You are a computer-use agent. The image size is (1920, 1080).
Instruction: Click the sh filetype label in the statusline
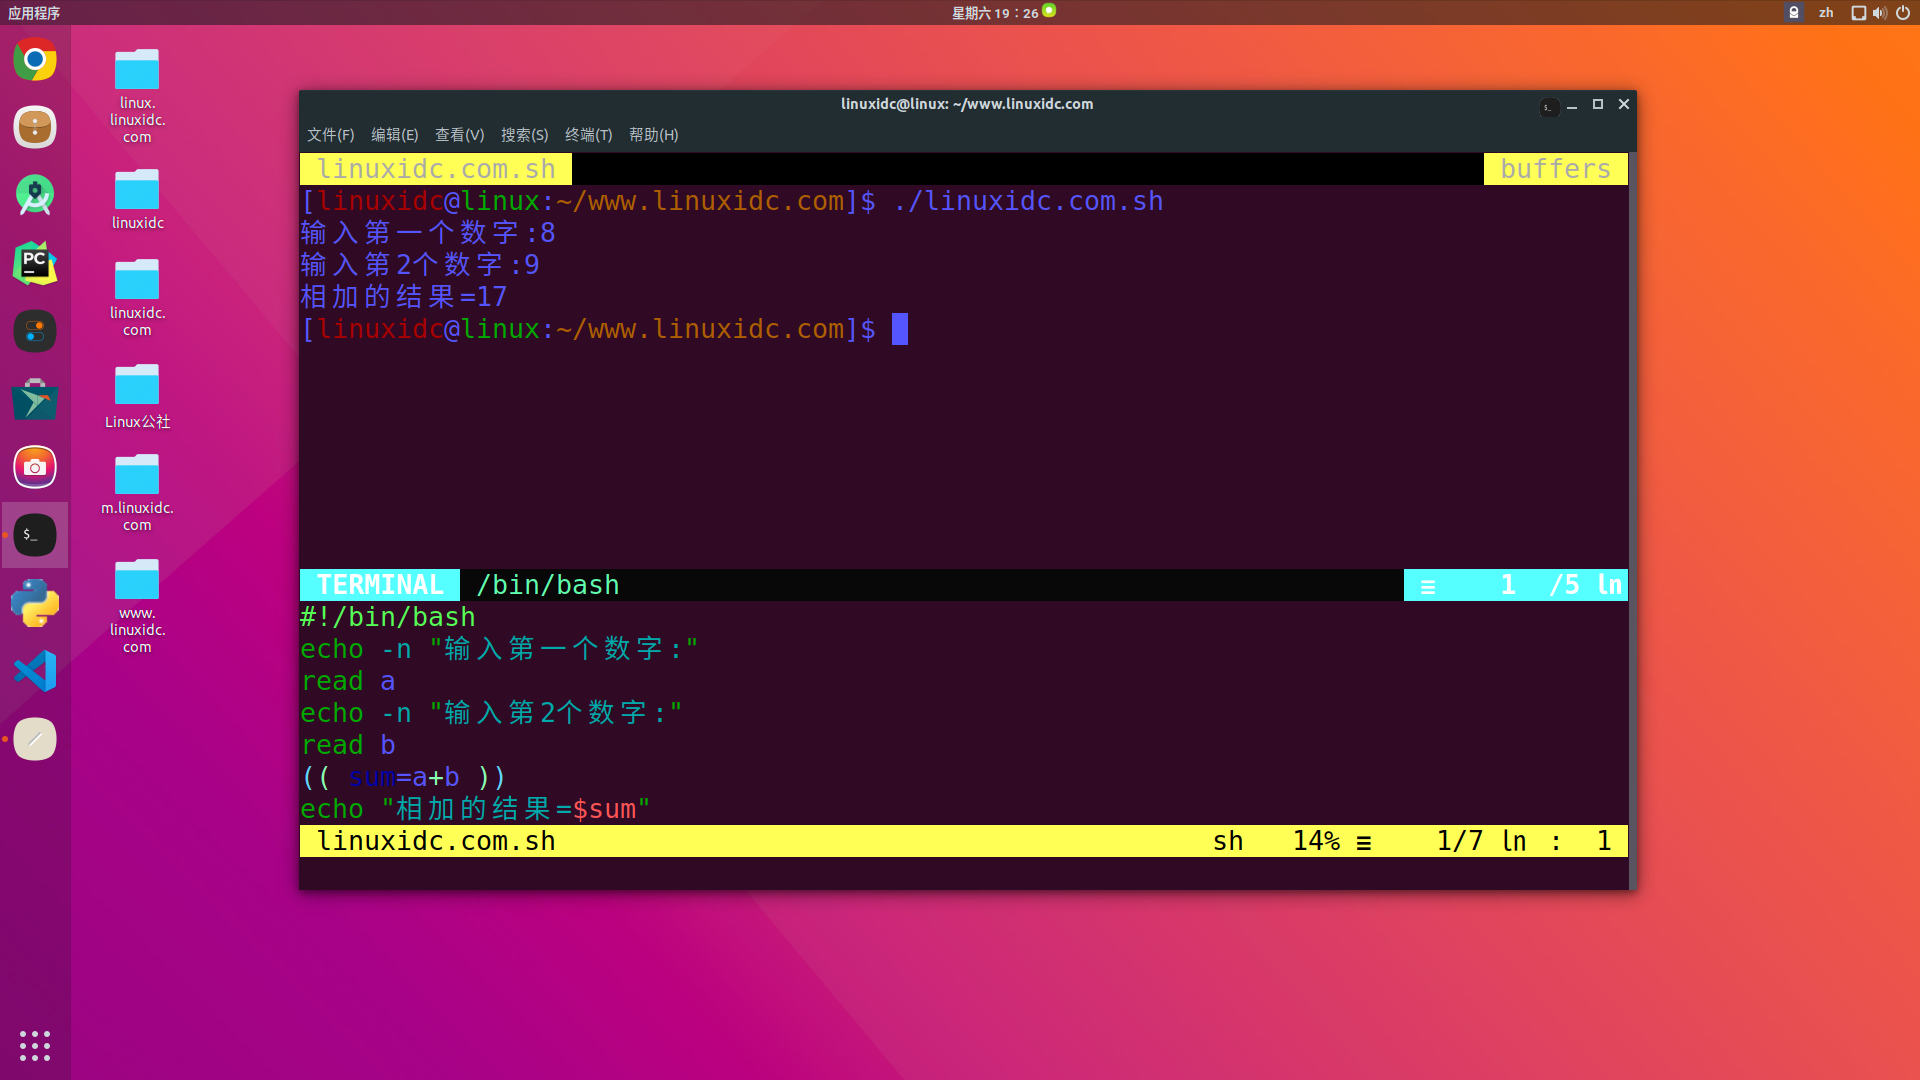[x=1228, y=841]
